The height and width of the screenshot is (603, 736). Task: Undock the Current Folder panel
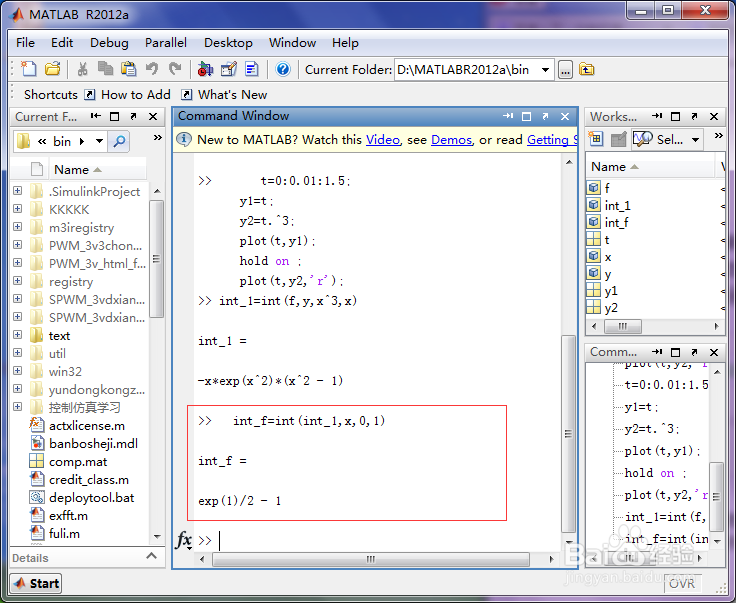133,116
